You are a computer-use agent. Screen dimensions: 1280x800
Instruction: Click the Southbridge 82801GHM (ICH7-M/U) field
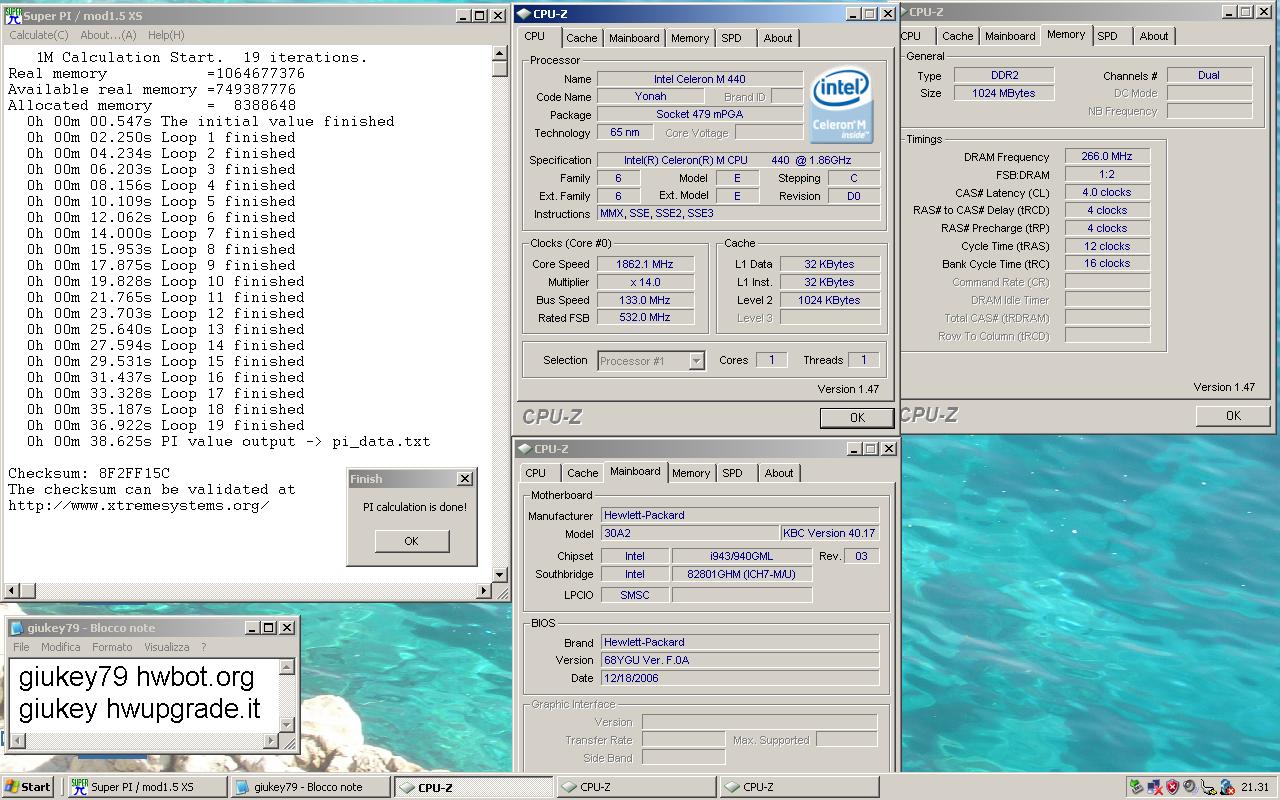pos(742,574)
